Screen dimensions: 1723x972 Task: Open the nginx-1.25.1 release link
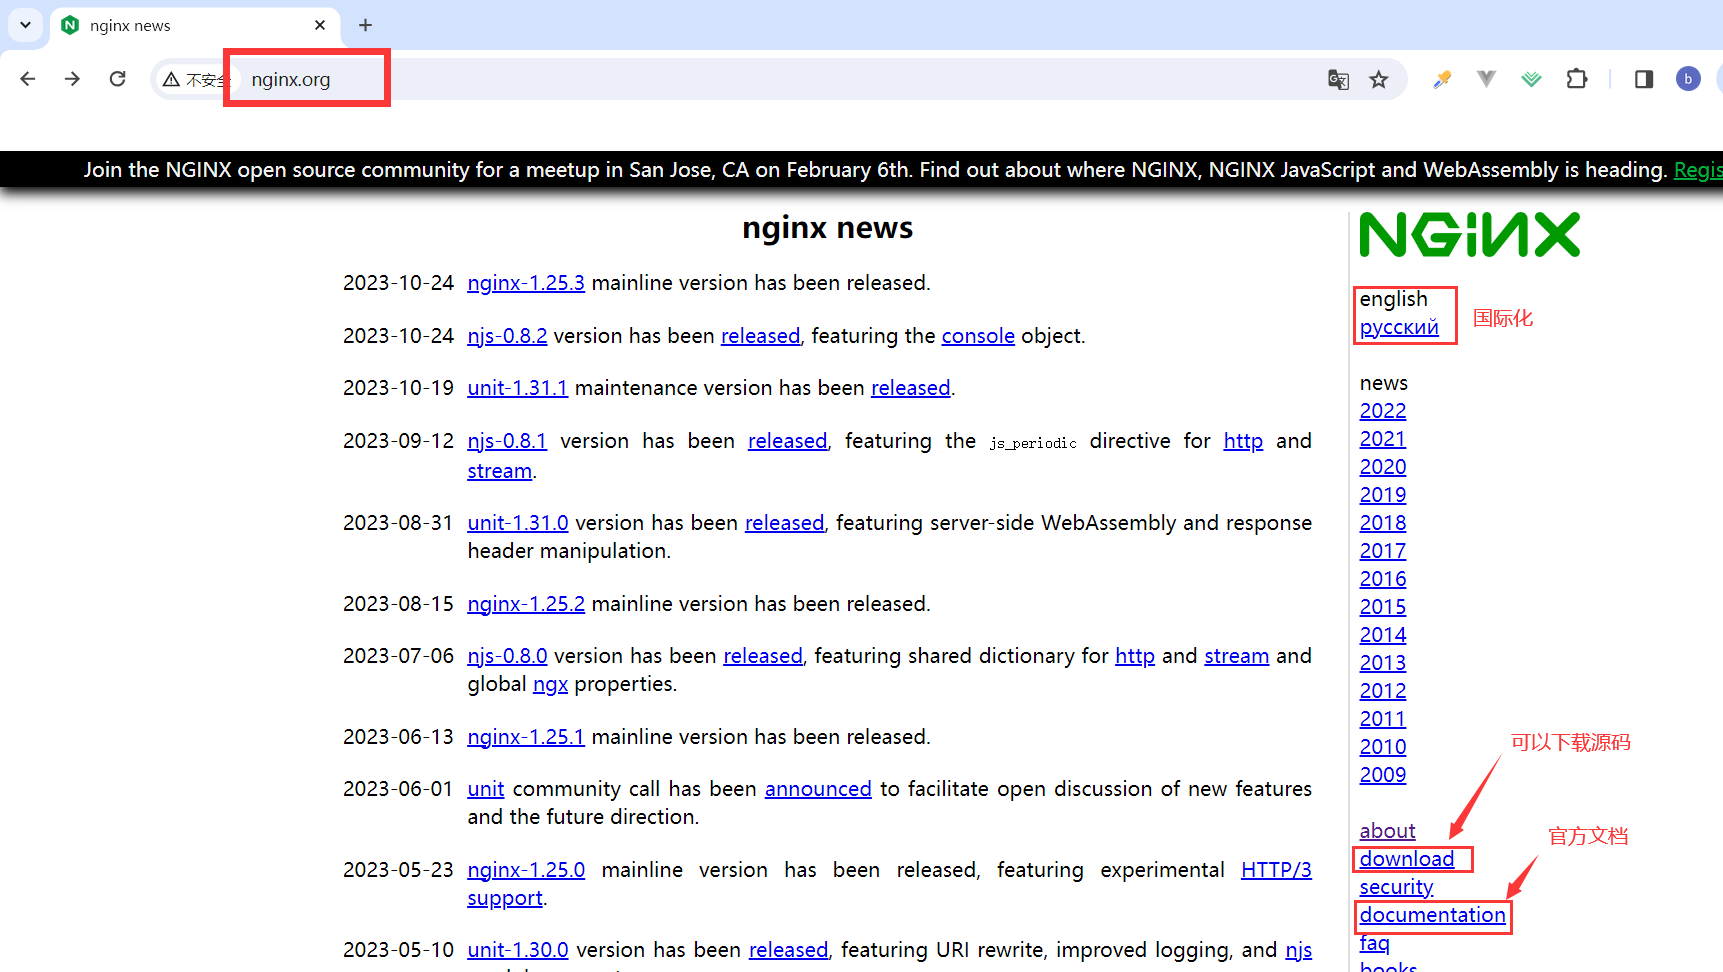526,737
